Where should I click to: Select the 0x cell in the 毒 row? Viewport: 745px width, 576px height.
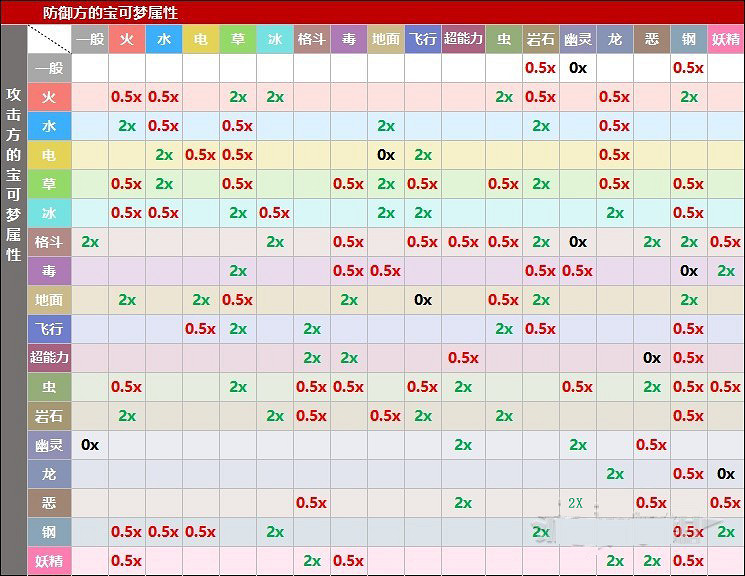pos(689,271)
